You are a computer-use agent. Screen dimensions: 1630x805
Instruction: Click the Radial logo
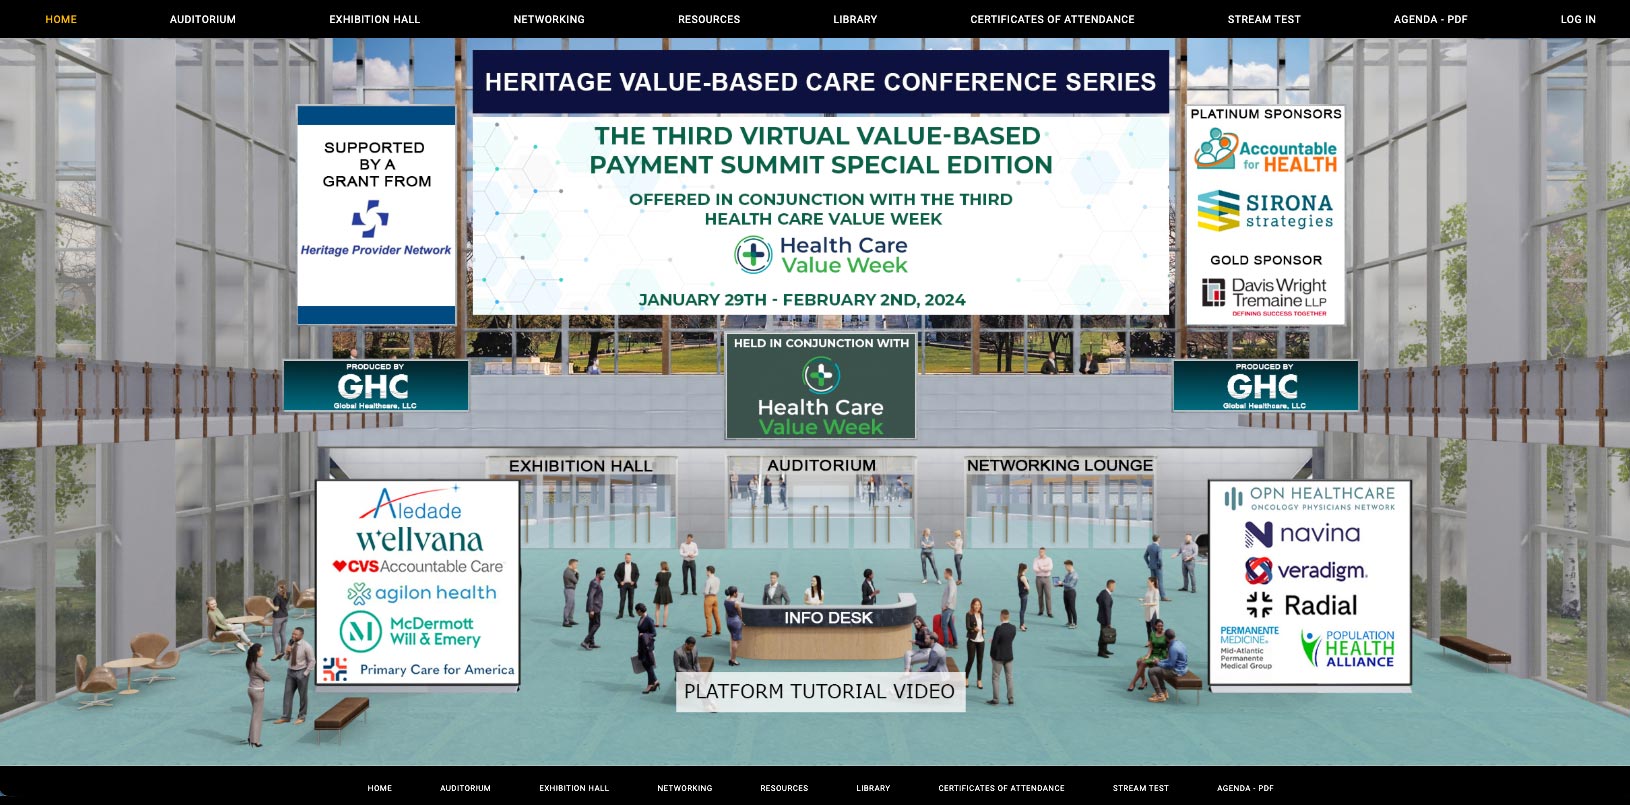[x=1301, y=605]
